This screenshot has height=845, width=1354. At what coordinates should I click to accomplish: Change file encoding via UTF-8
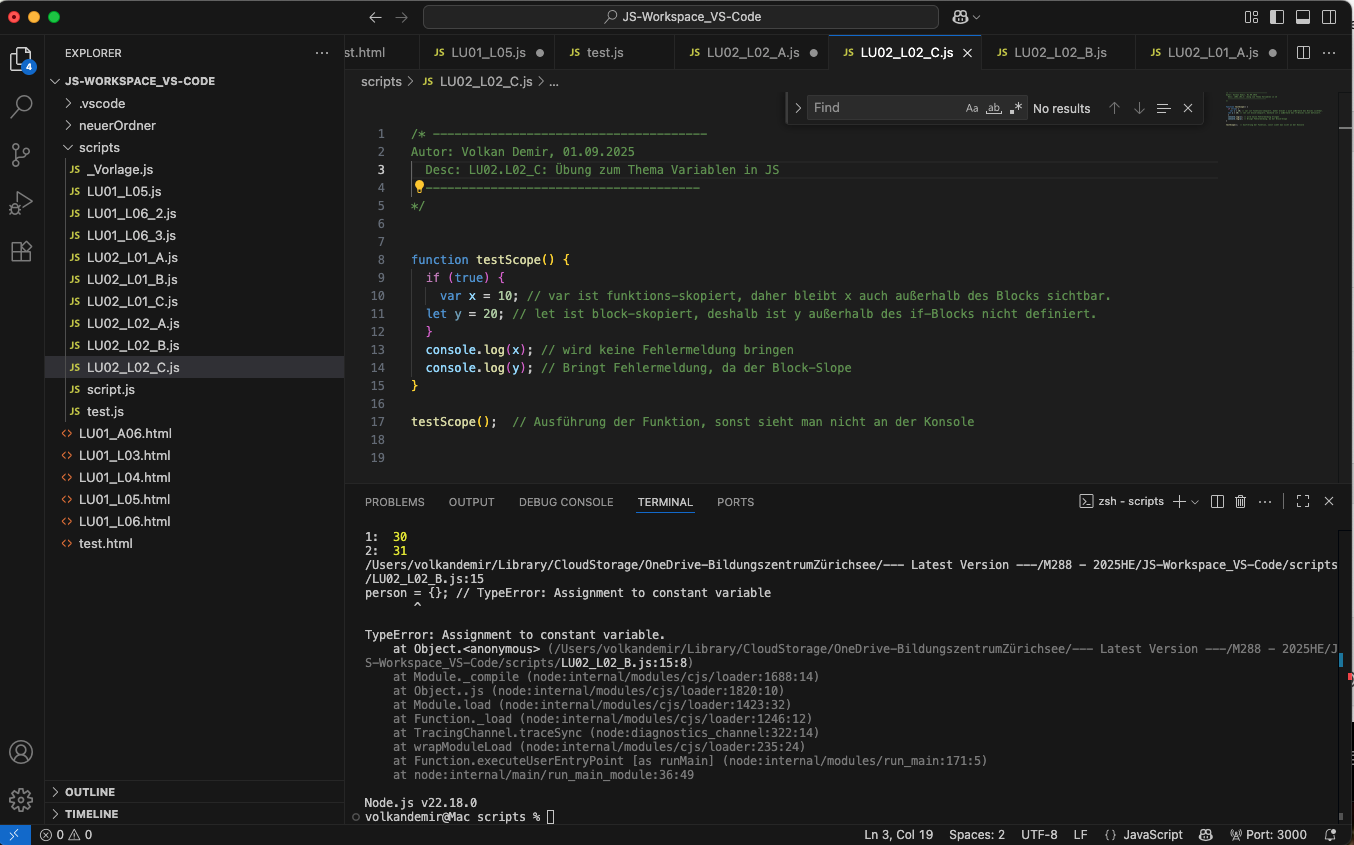(x=1039, y=834)
